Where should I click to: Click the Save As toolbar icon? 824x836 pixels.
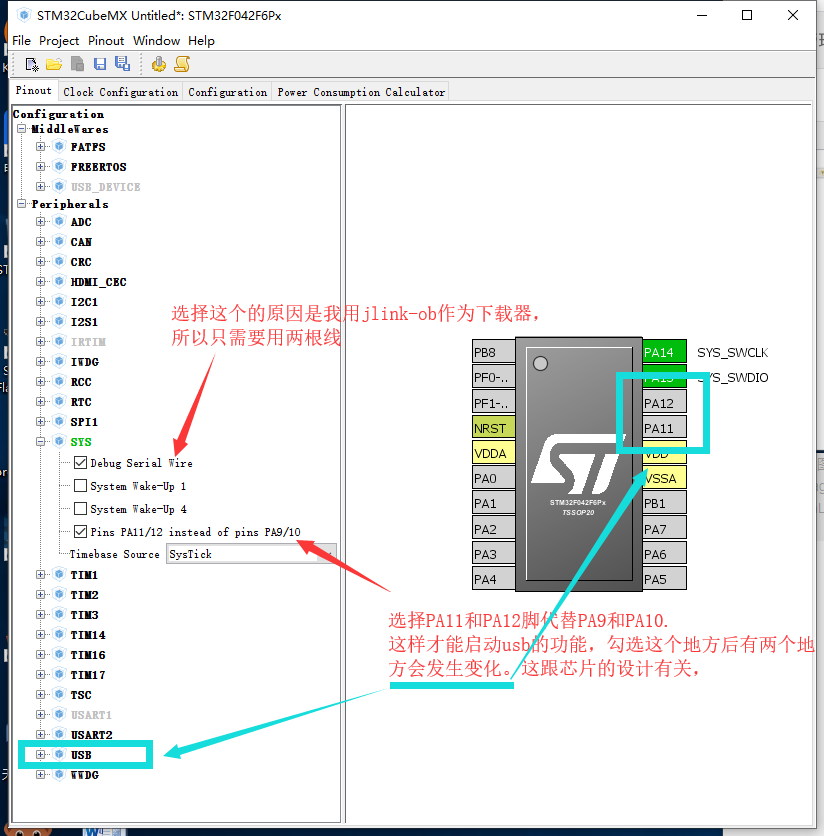point(121,62)
